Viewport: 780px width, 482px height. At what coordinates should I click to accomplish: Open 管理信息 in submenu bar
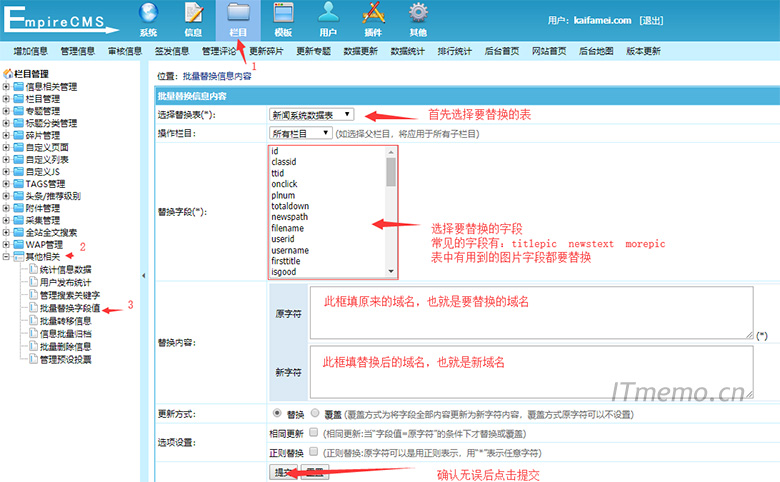pyautogui.click(x=78, y=51)
